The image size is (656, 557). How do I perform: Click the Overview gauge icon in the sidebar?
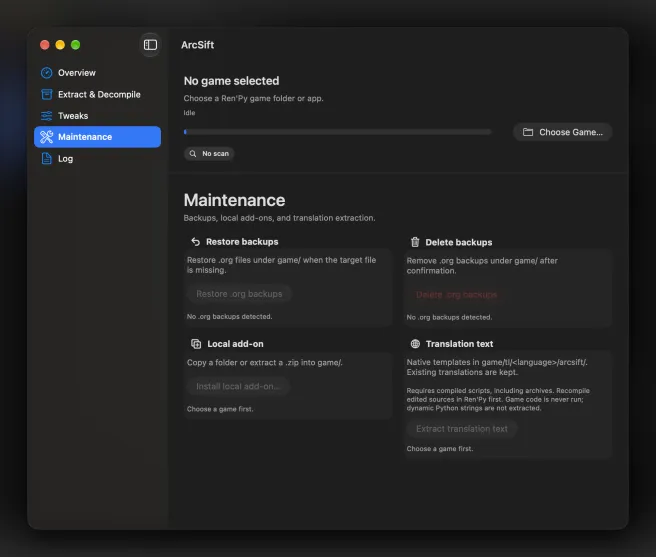coord(46,73)
